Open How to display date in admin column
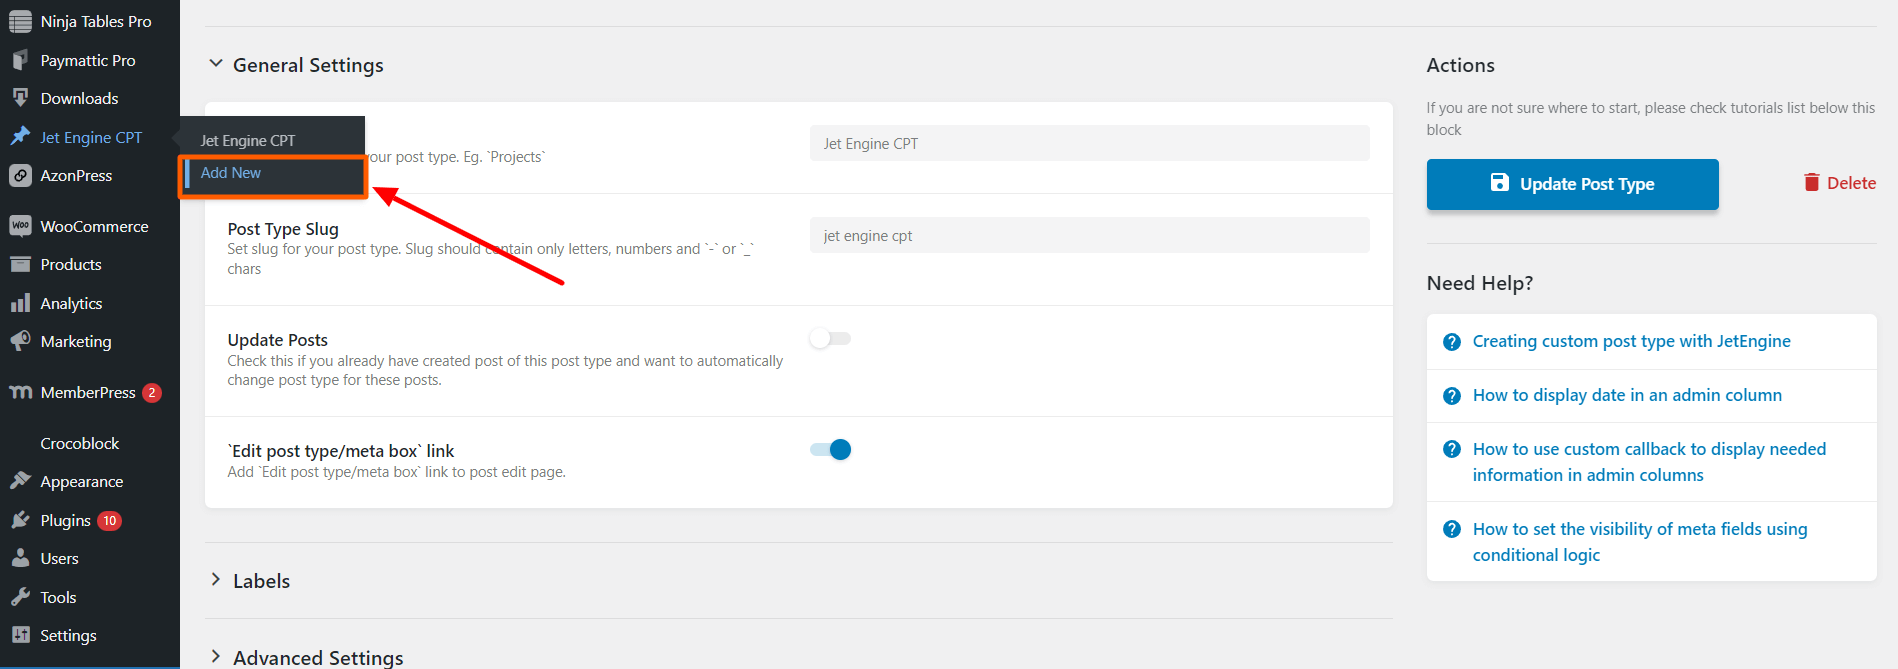The image size is (1898, 669). coord(1627,395)
